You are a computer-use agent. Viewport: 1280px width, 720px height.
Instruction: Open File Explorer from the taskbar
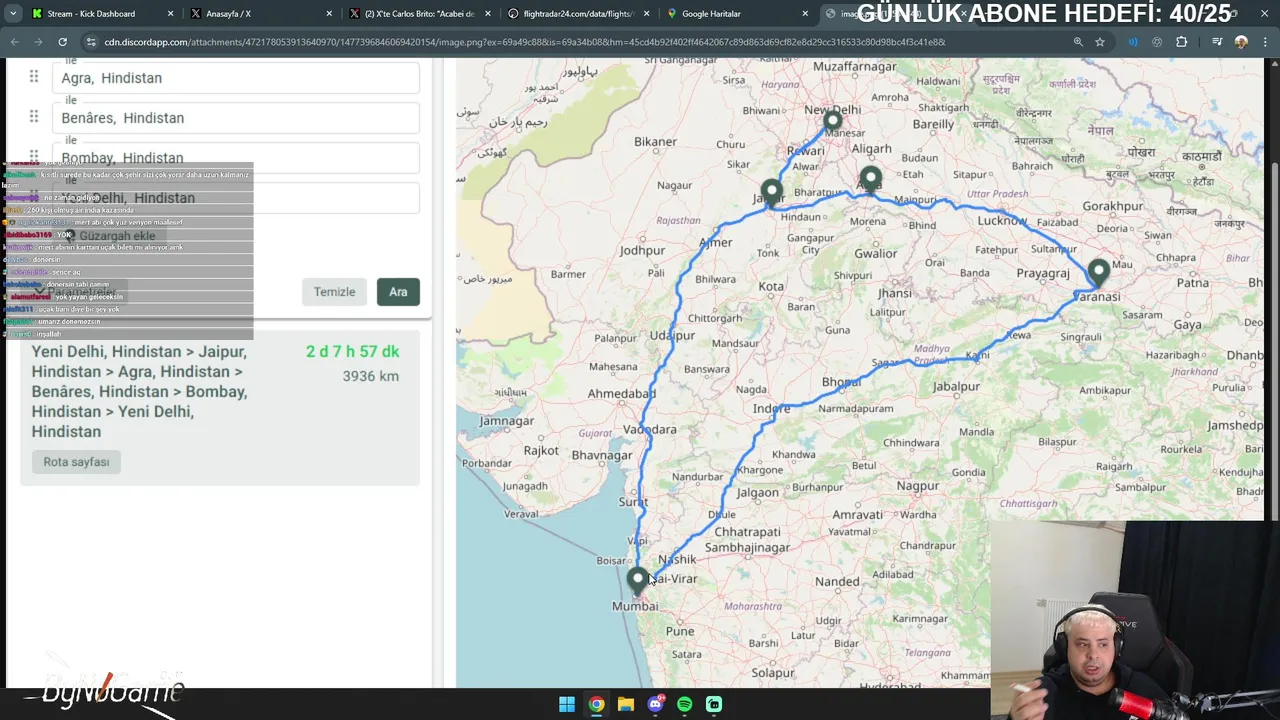(x=626, y=704)
